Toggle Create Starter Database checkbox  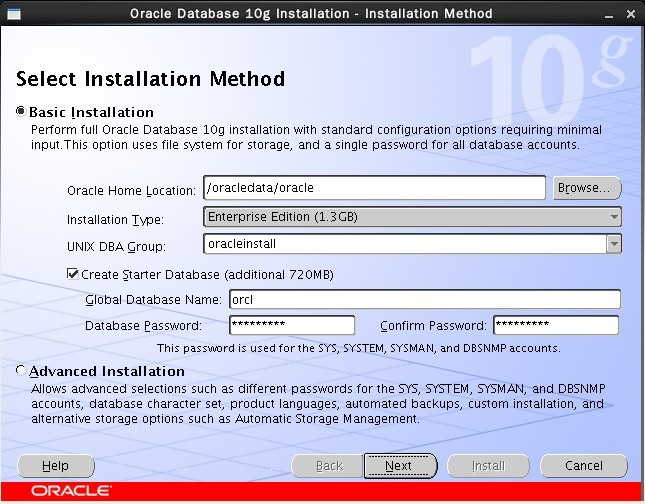point(73,274)
